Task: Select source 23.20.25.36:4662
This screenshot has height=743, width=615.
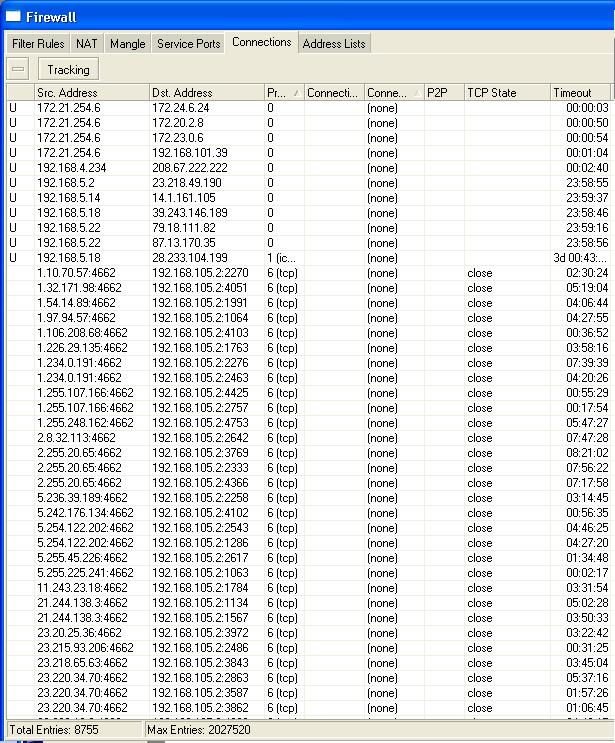Action: (79, 633)
